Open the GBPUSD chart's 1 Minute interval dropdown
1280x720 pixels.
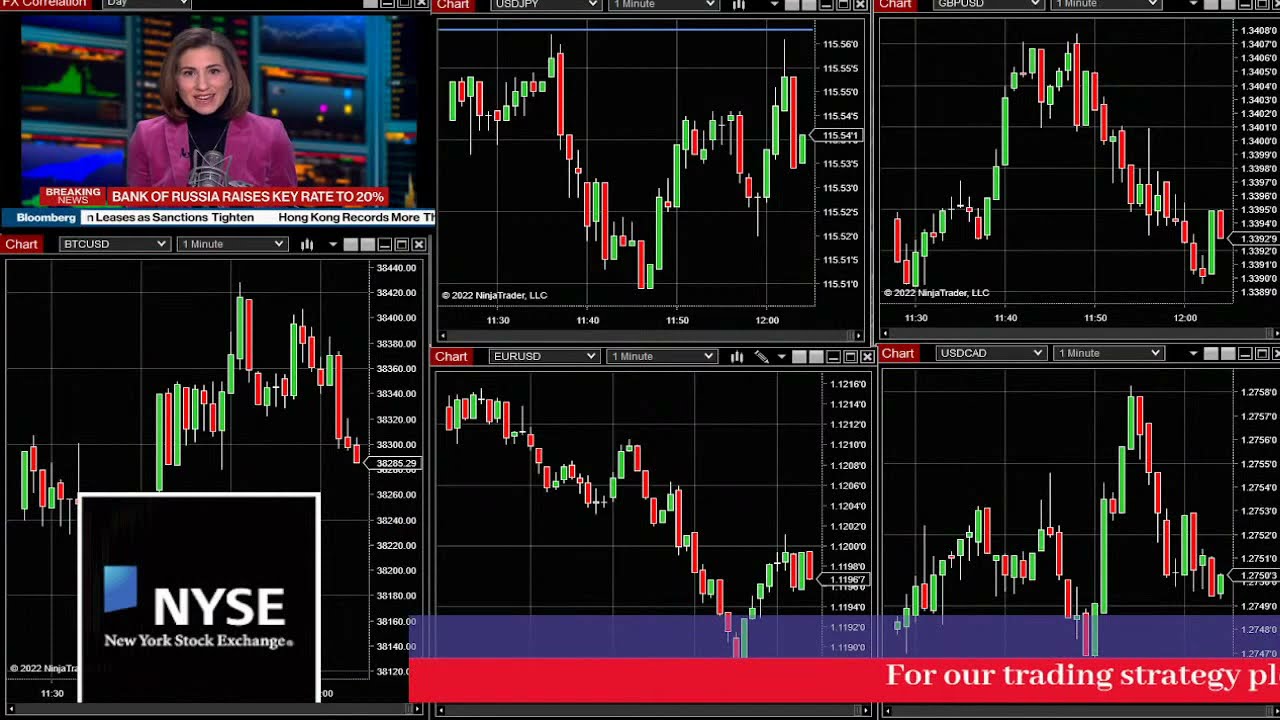tap(1106, 4)
